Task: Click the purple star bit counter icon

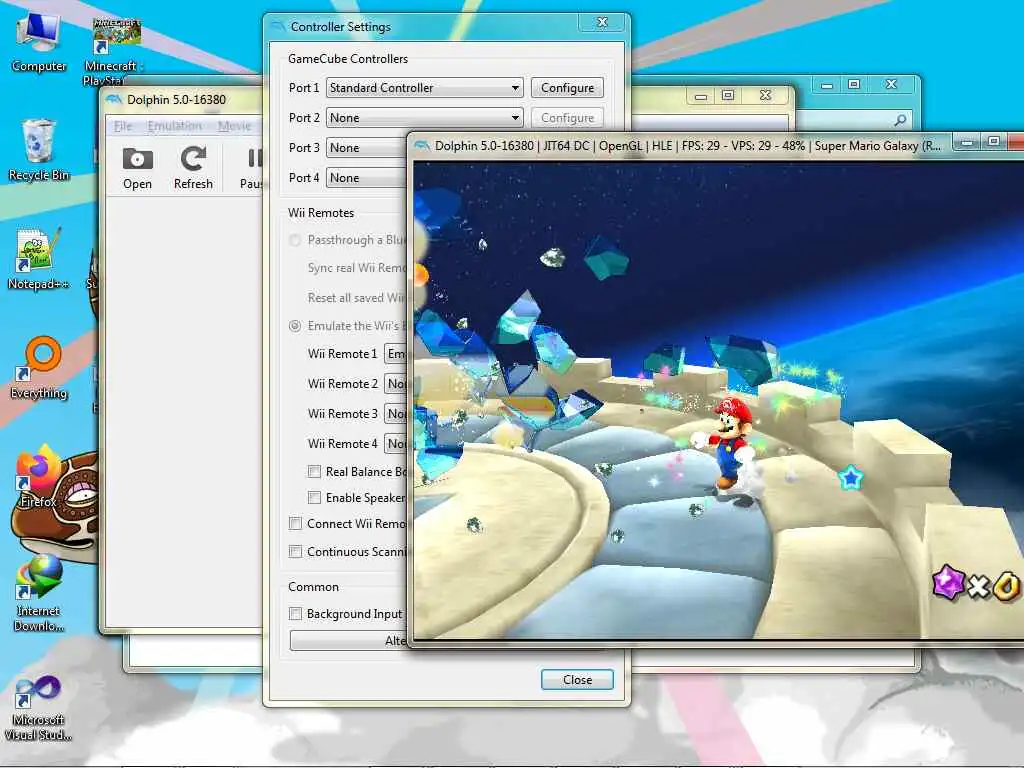Action: 948,582
